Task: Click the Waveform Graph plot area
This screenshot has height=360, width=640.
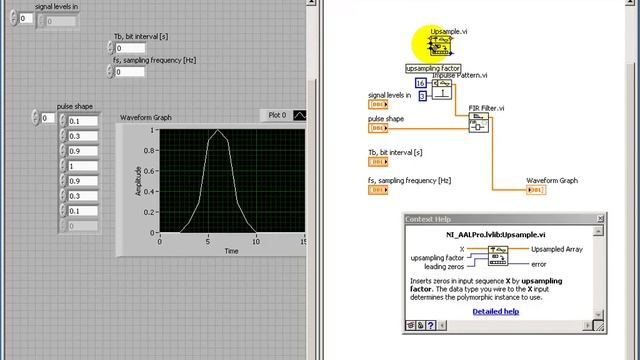Action: (232, 181)
